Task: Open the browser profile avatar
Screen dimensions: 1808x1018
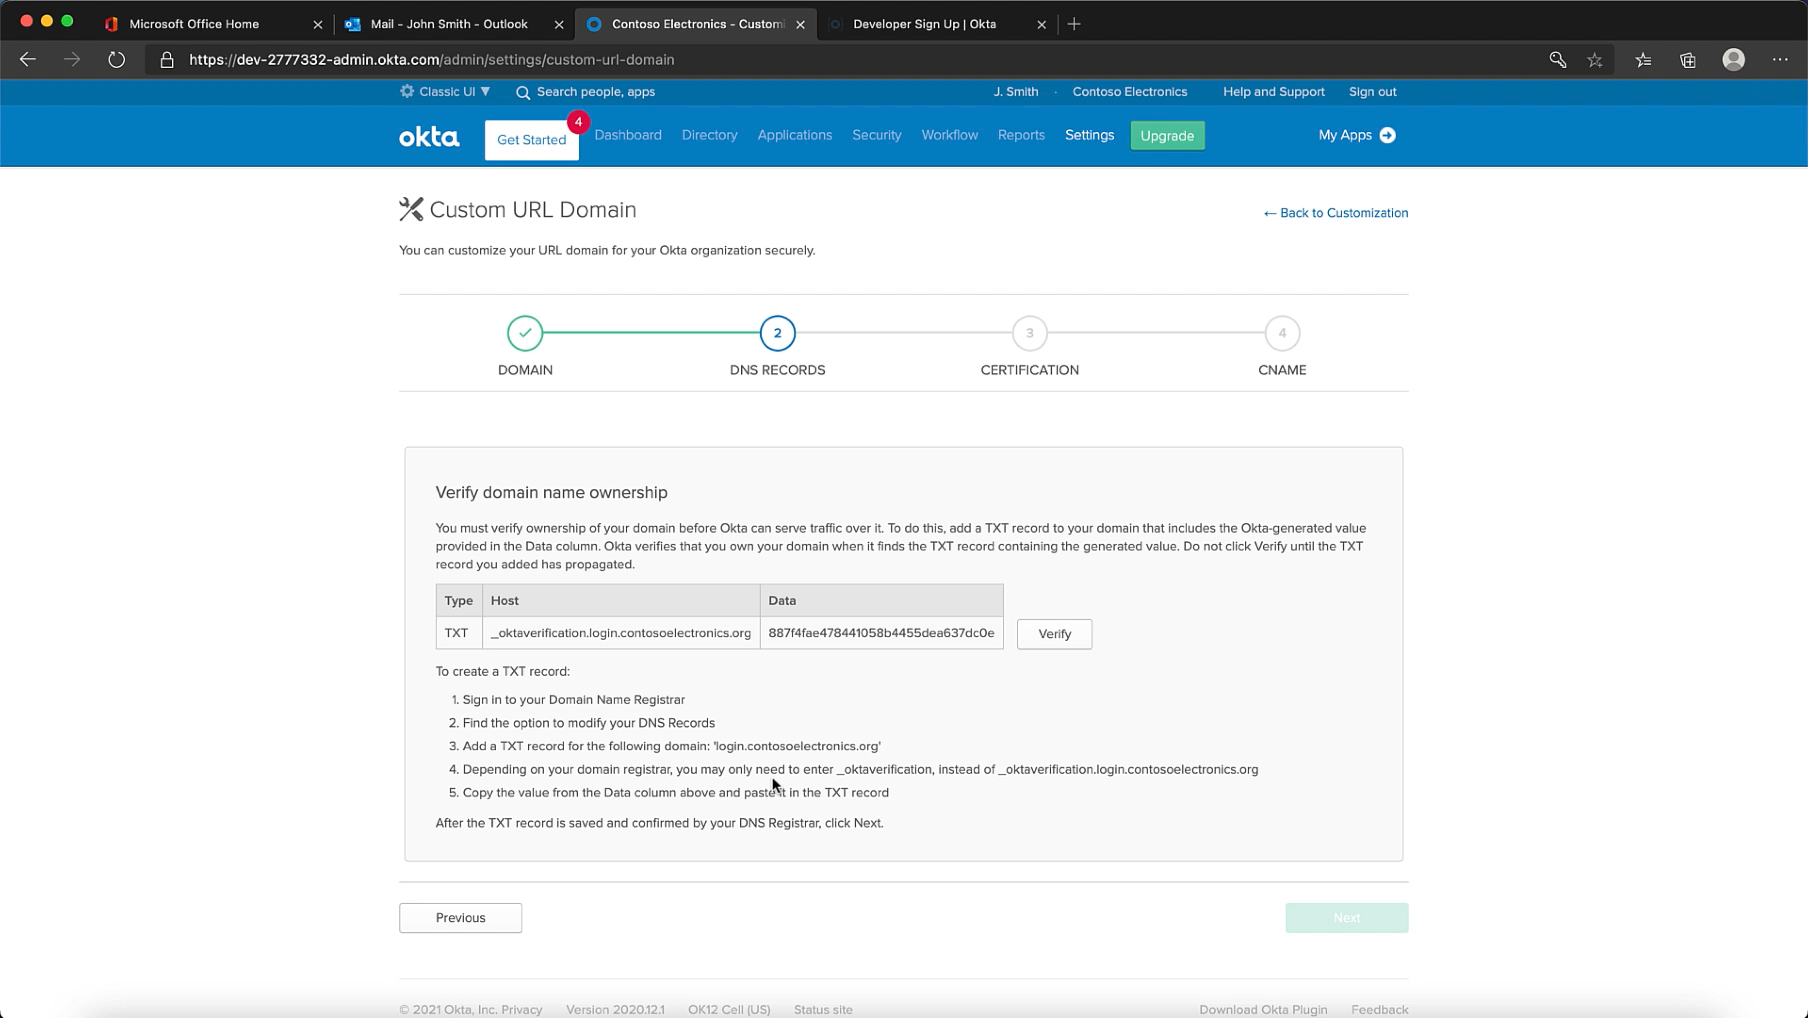Action: click(x=1734, y=60)
